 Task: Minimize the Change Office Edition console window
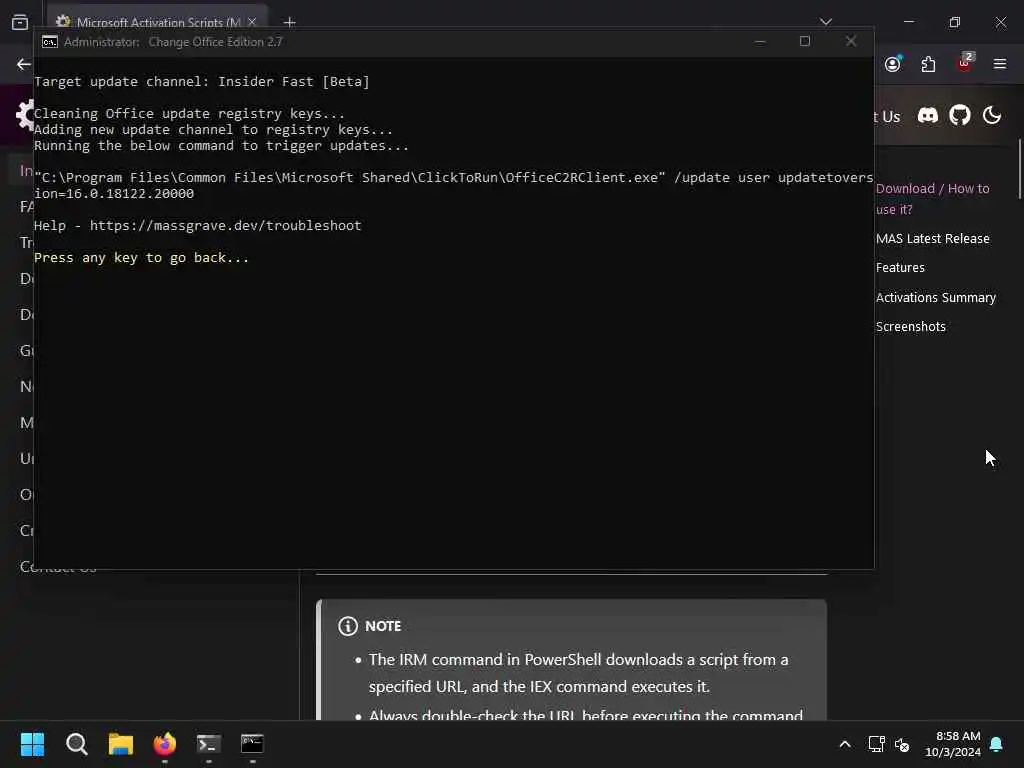[x=760, y=41]
